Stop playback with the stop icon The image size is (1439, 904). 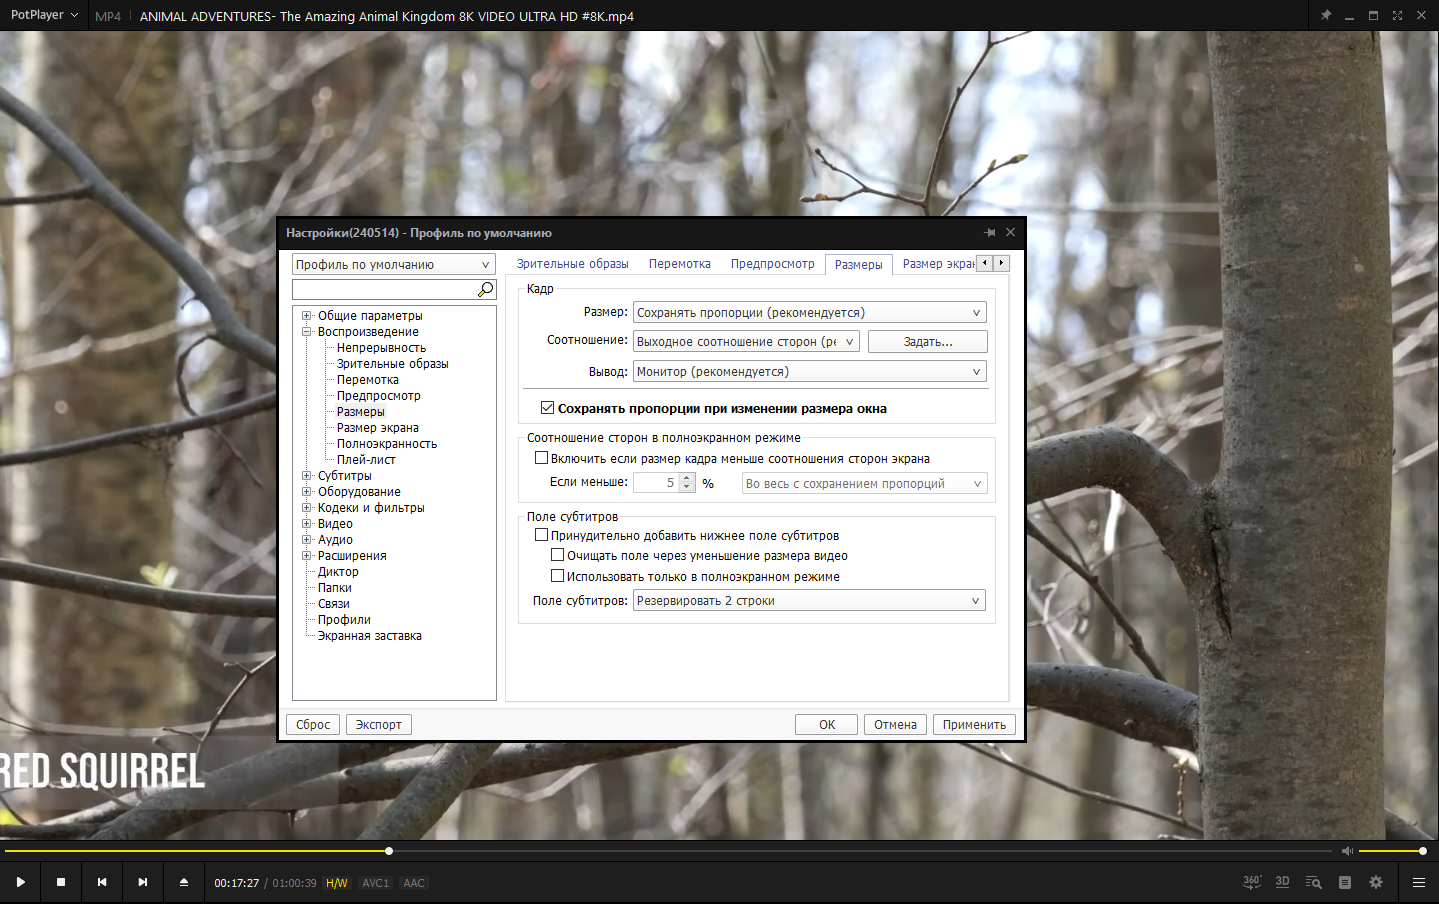(61, 882)
